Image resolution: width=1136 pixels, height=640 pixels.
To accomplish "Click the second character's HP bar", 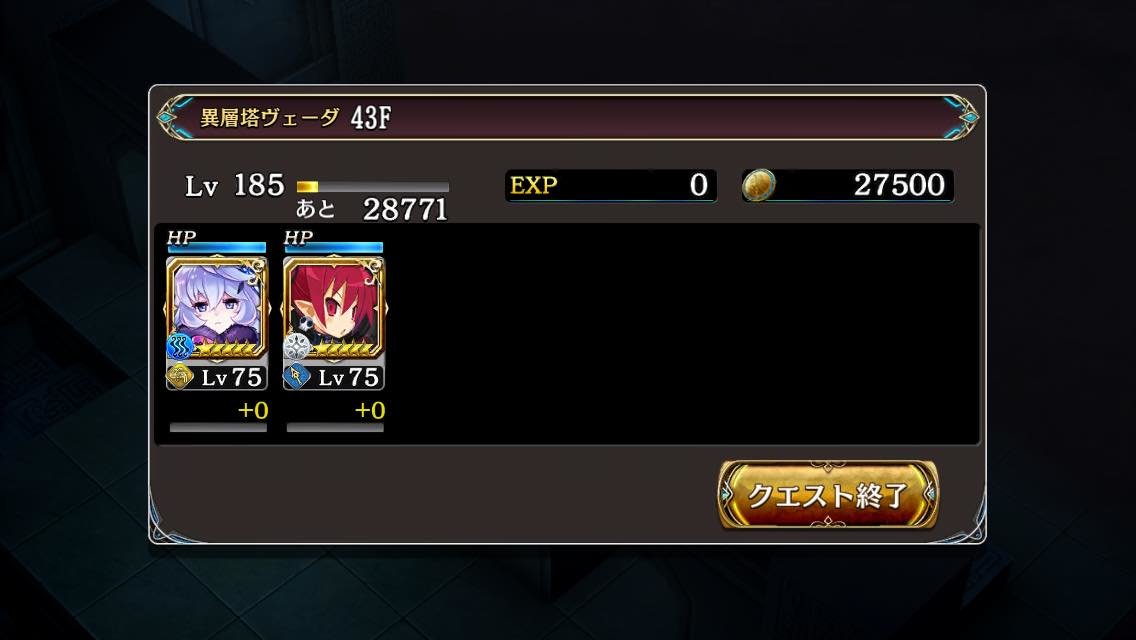I will point(334,248).
